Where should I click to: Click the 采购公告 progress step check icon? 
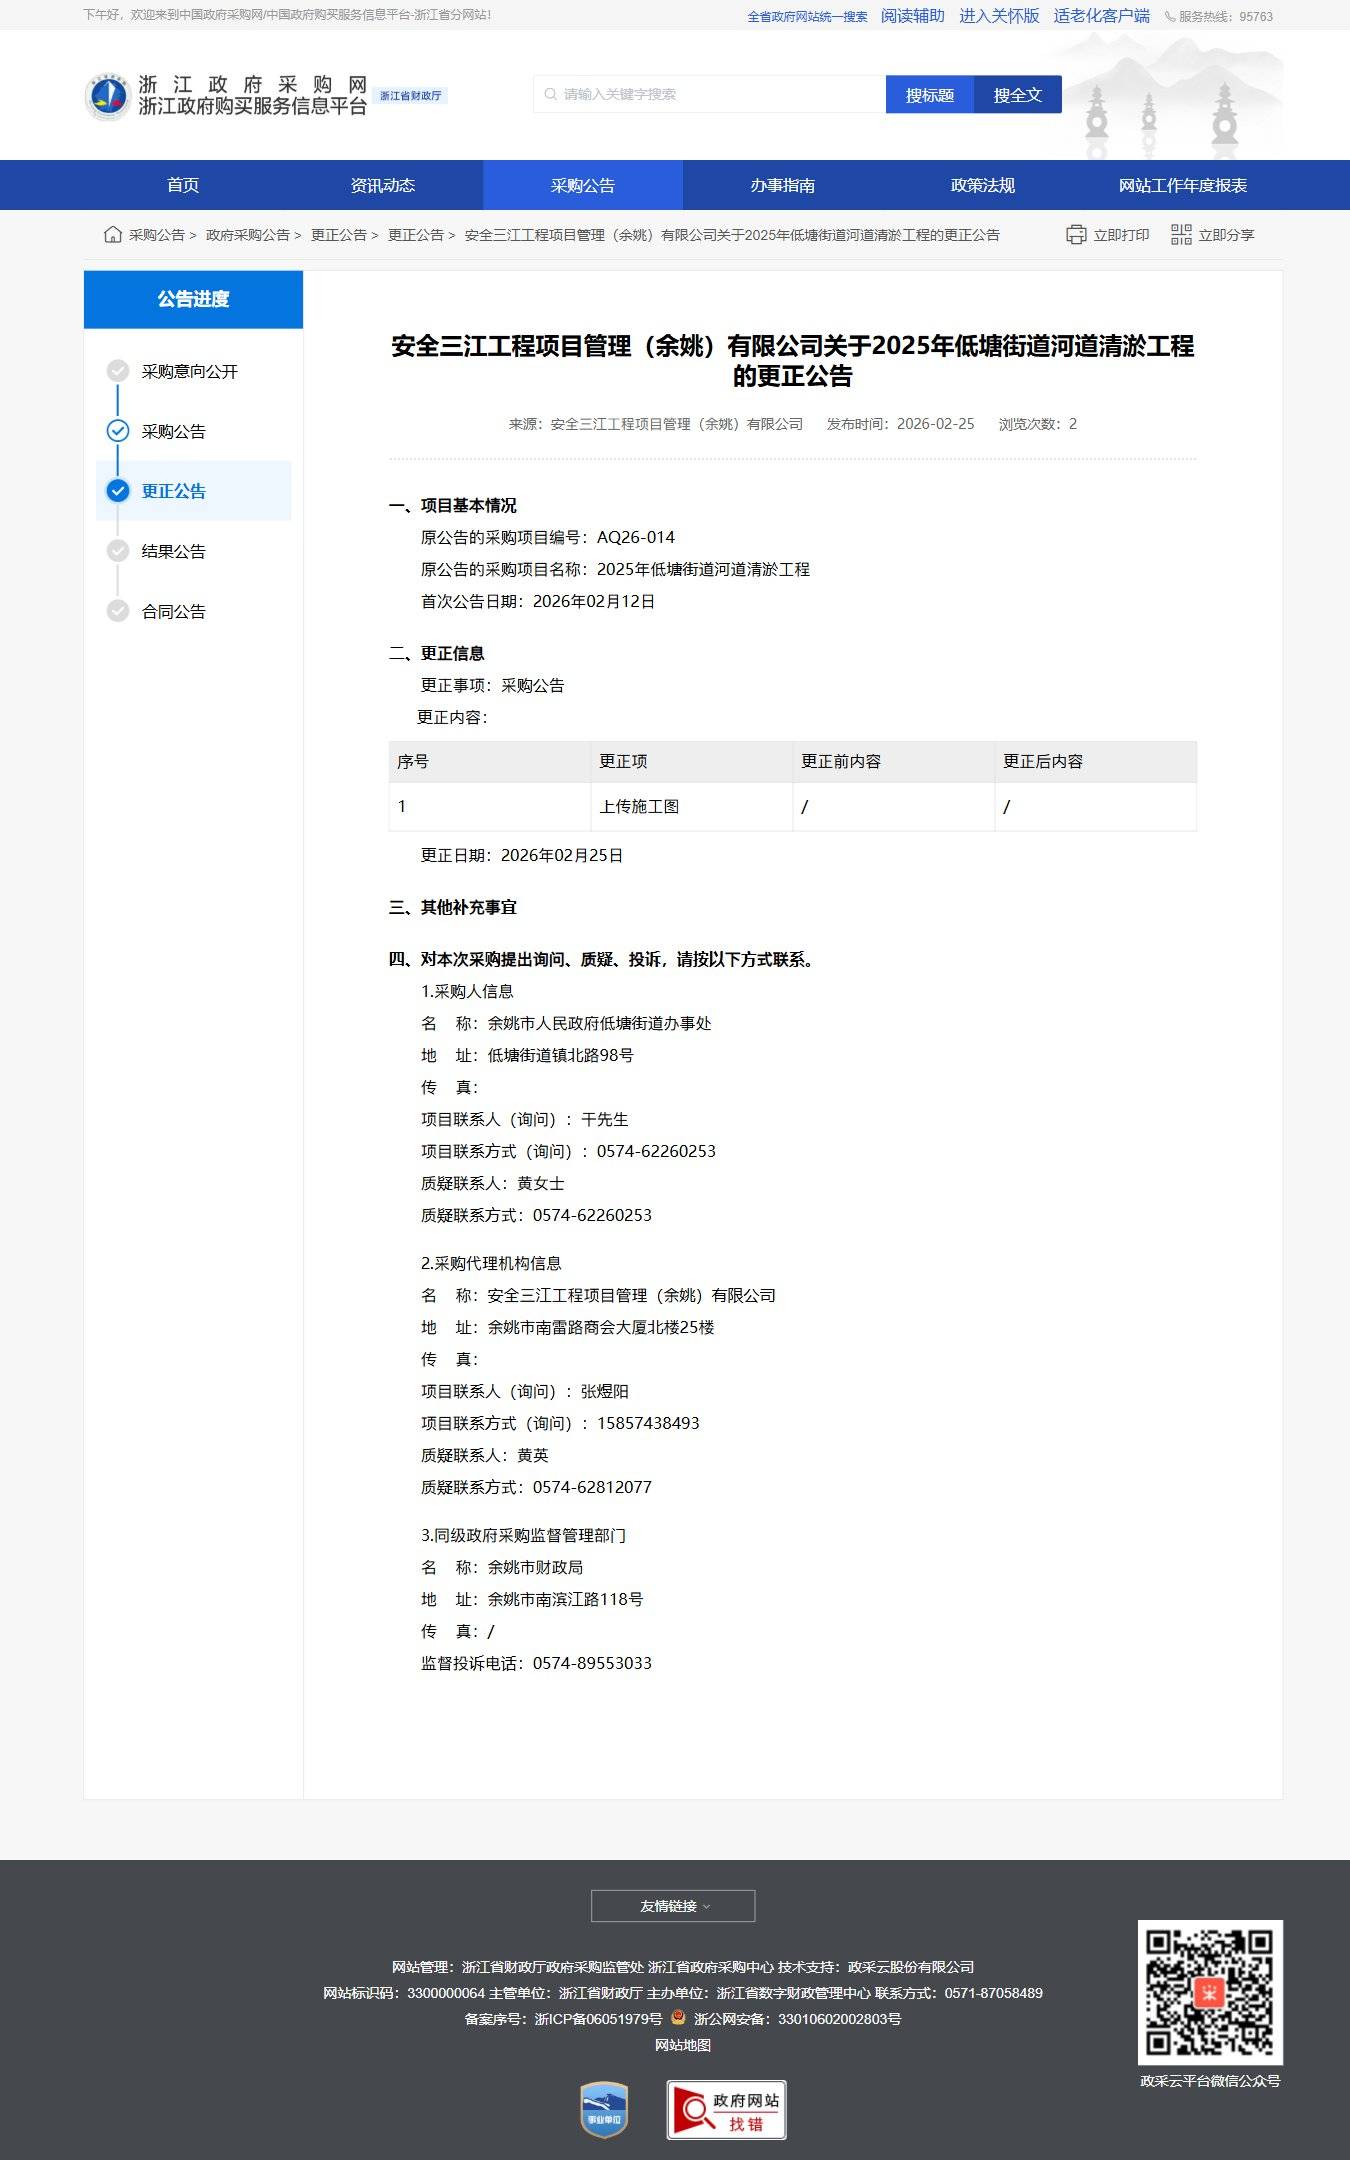tap(118, 431)
